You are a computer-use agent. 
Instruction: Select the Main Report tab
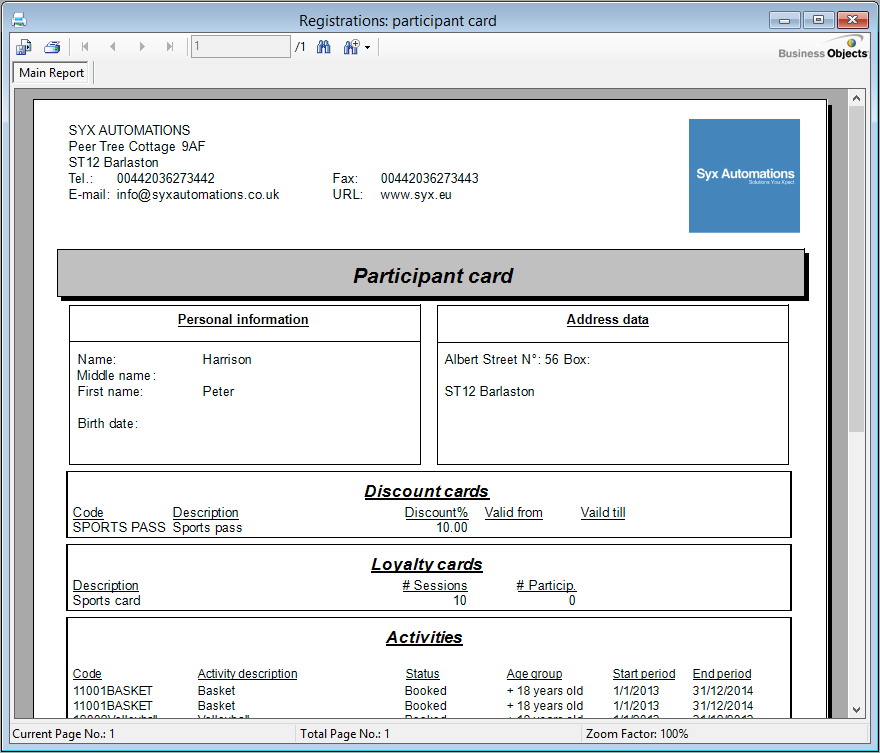[x=52, y=73]
